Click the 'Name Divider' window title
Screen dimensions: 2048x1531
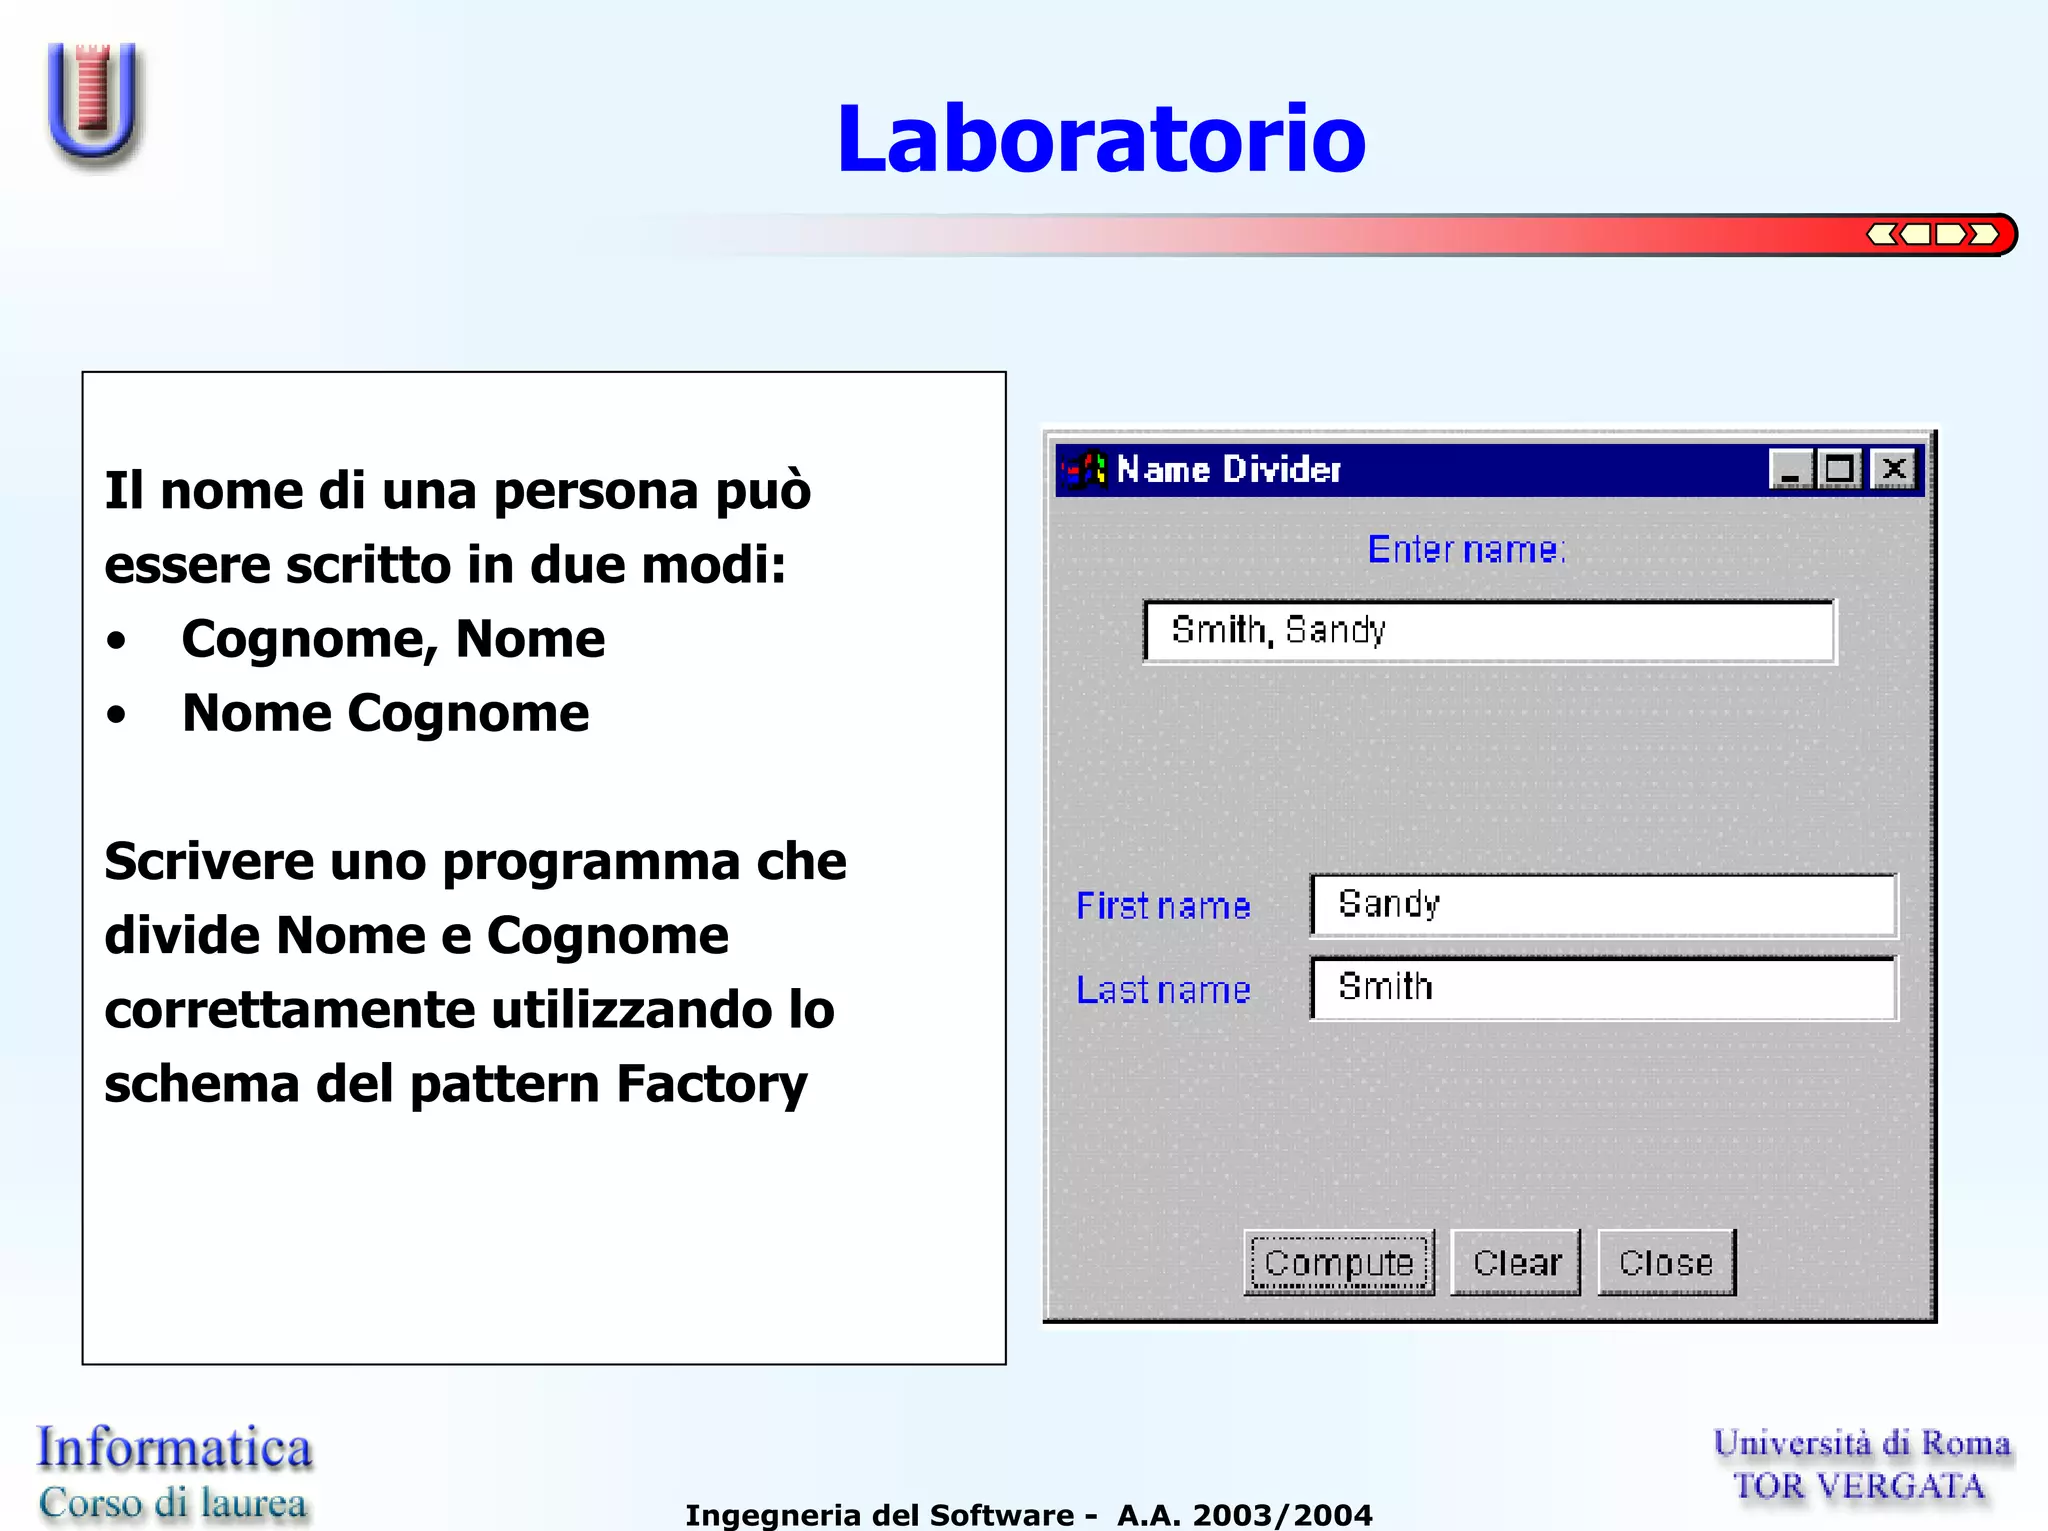(1228, 469)
